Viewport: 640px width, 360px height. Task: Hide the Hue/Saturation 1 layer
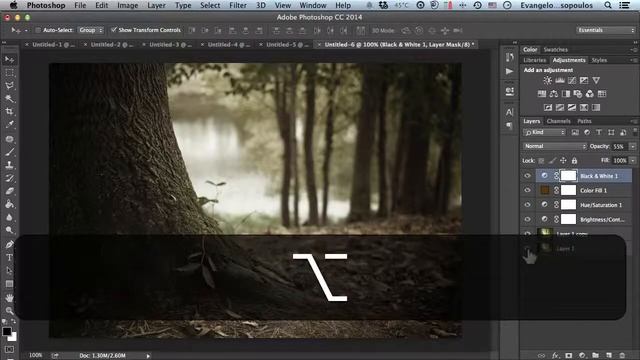pos(527,205)
